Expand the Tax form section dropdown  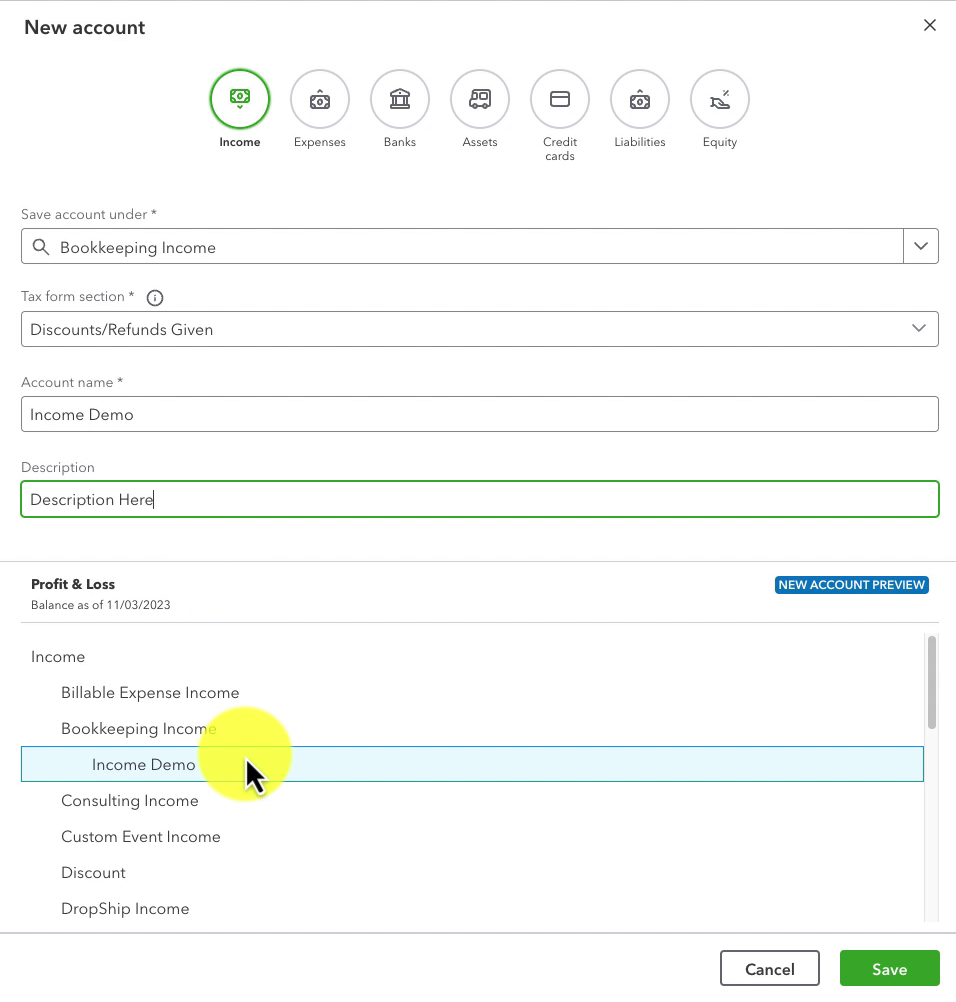point(919,328)
